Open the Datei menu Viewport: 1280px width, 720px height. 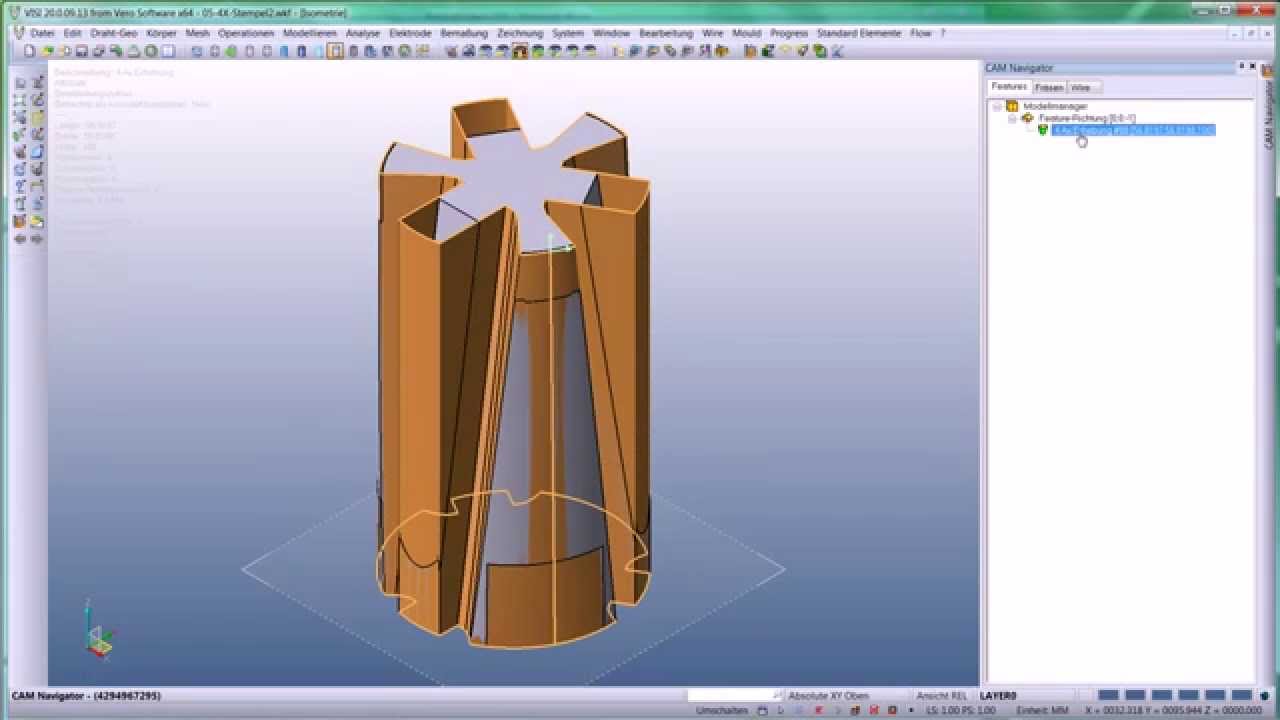(x=42, y=33)
